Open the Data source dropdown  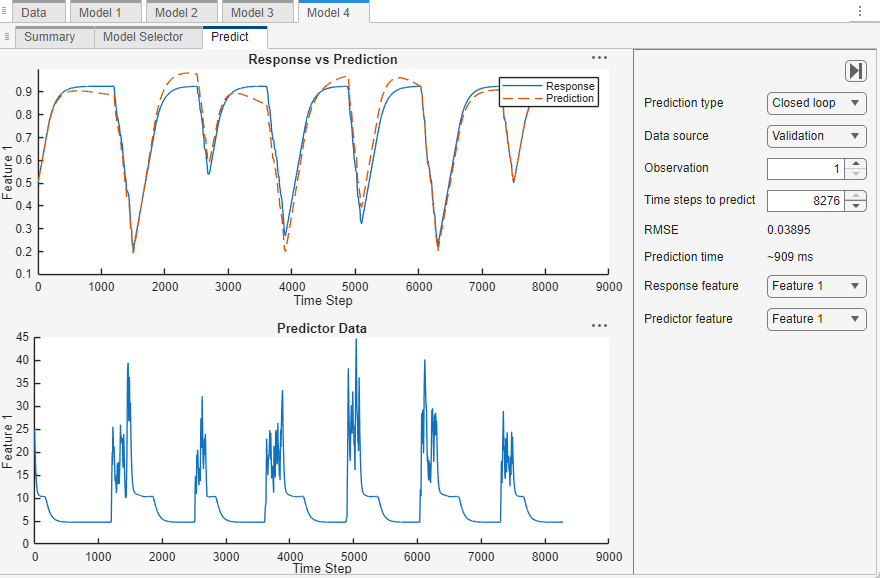click(816, 136)
